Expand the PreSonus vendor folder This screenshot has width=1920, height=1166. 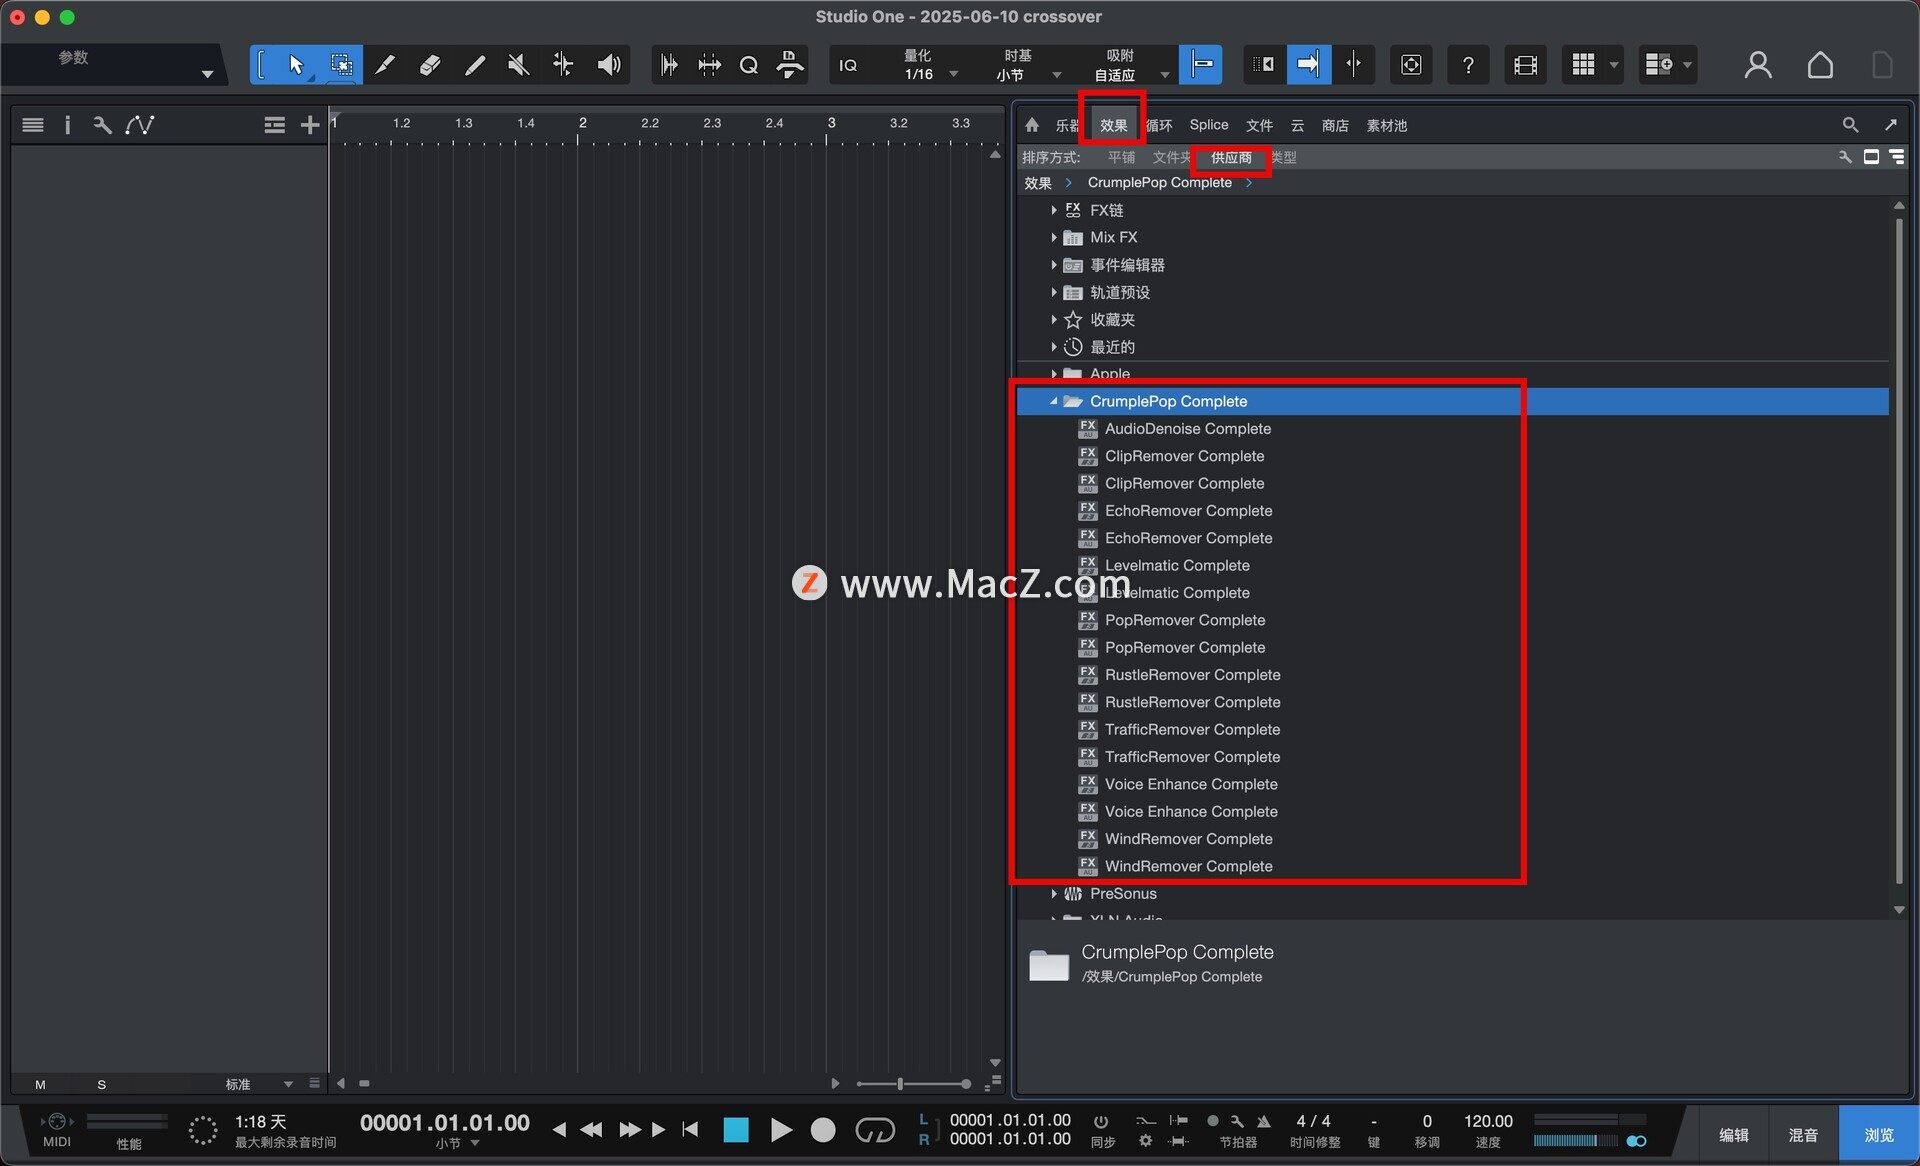[x=1053, y=894]
